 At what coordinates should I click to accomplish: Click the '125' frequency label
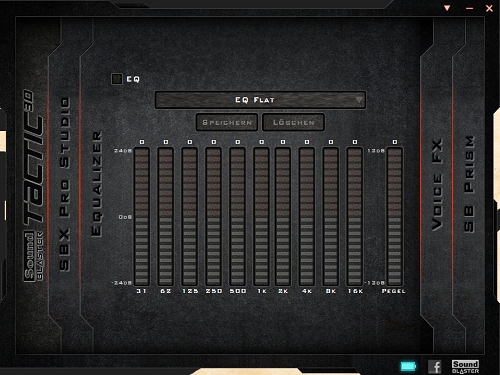coord(190,291)
